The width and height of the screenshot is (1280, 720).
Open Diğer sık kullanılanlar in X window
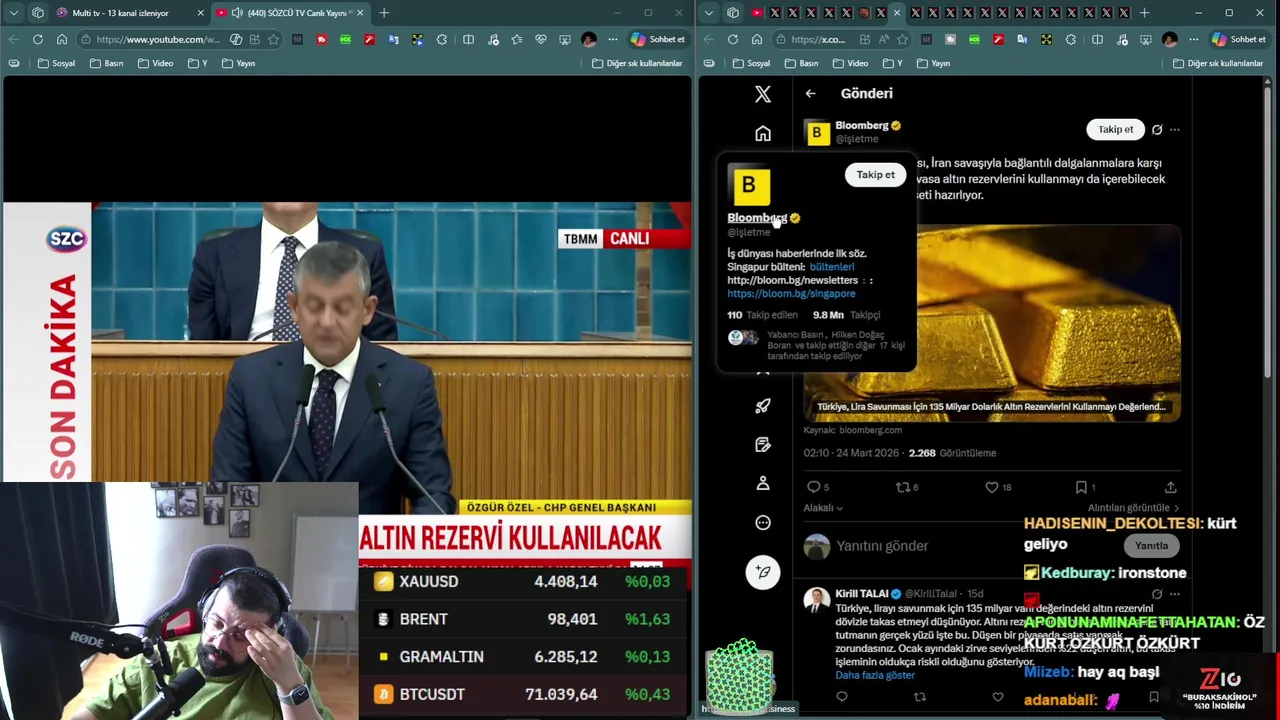pyautogui.click(x=1217, y=63)
